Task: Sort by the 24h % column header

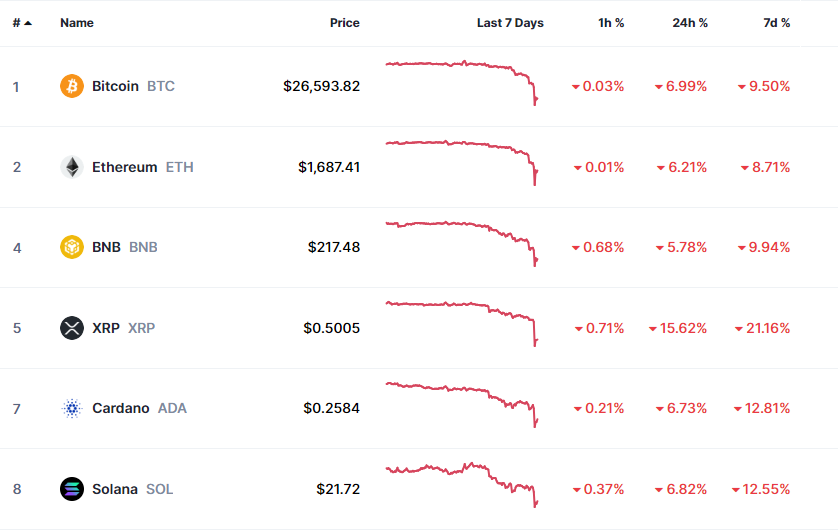Action: (x=690, y=22)
